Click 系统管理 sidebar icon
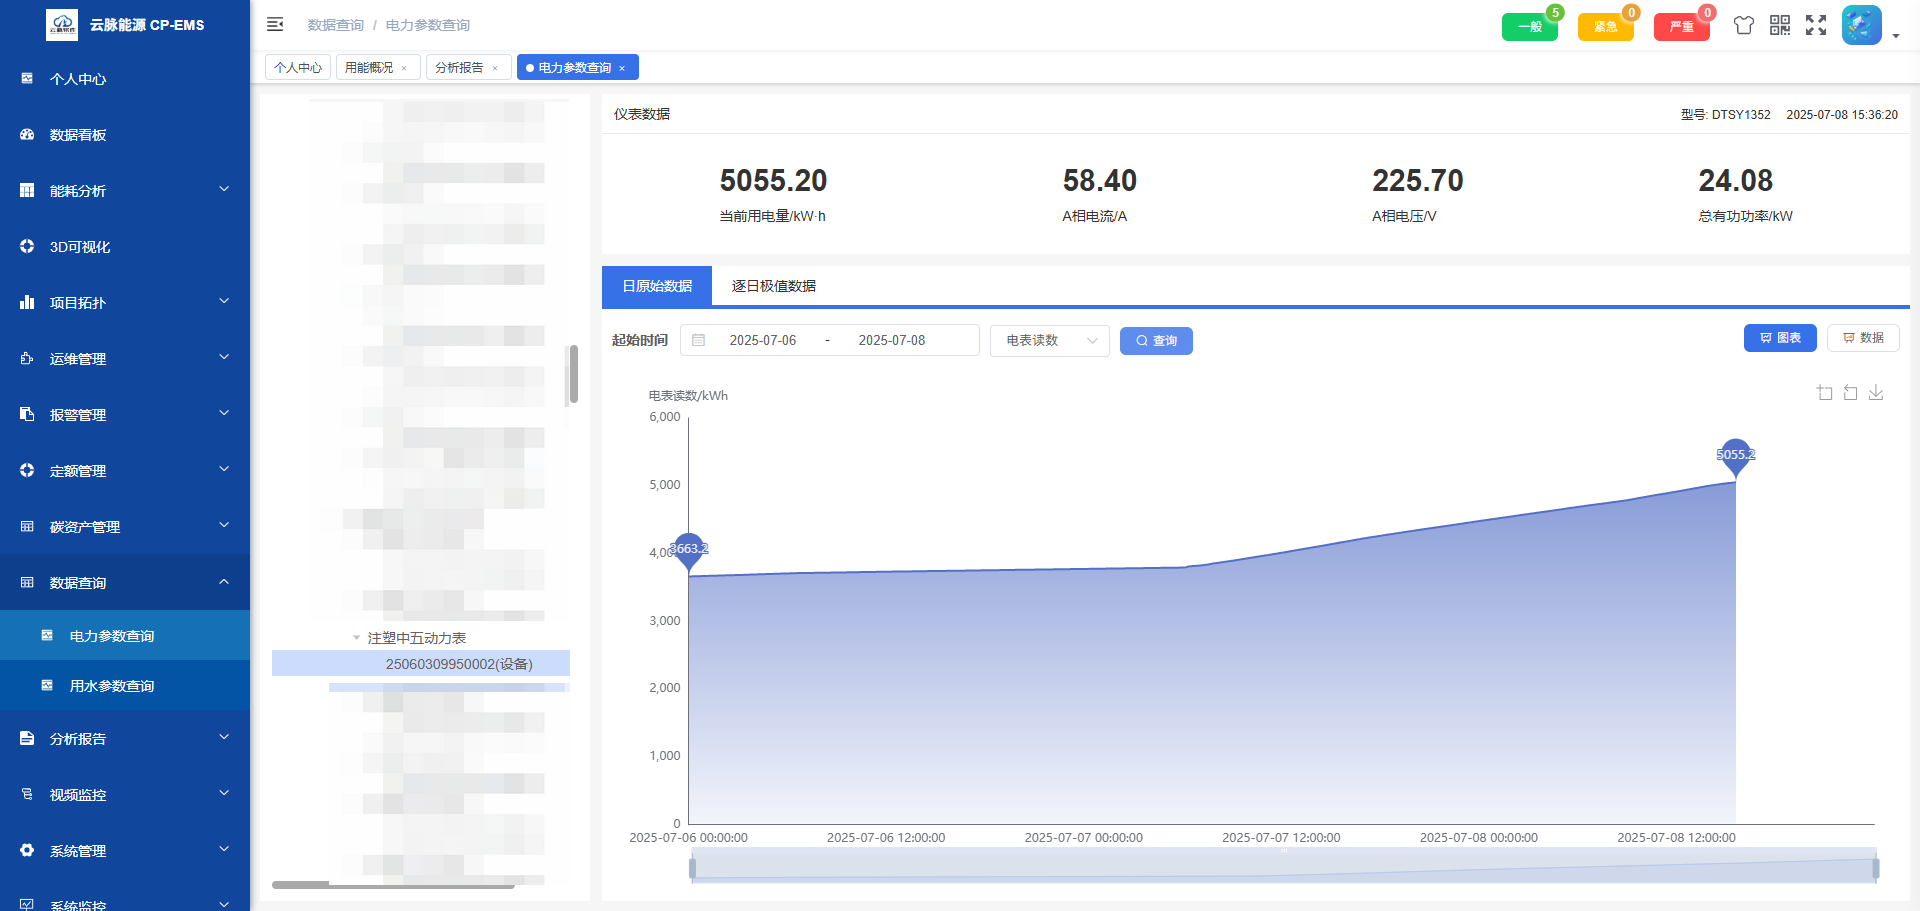 click(27, 850)
